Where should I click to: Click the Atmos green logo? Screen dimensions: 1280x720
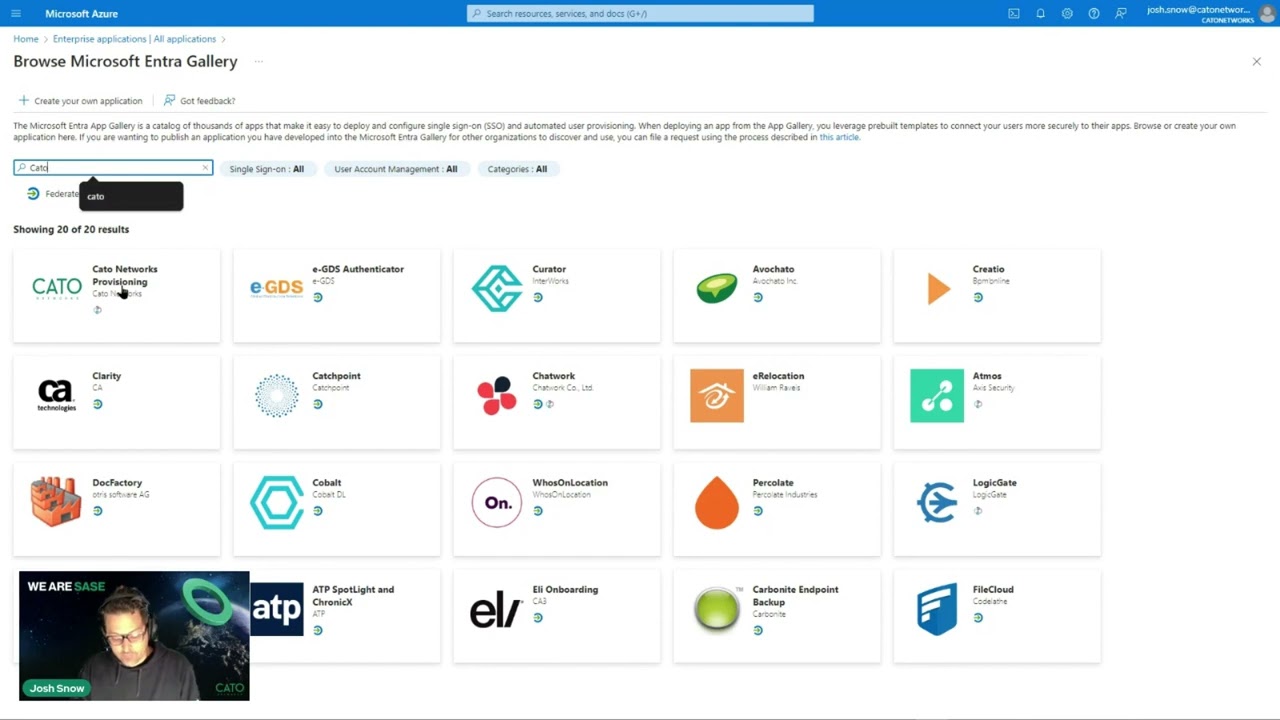pyautogui.click(x=937, y=395)
